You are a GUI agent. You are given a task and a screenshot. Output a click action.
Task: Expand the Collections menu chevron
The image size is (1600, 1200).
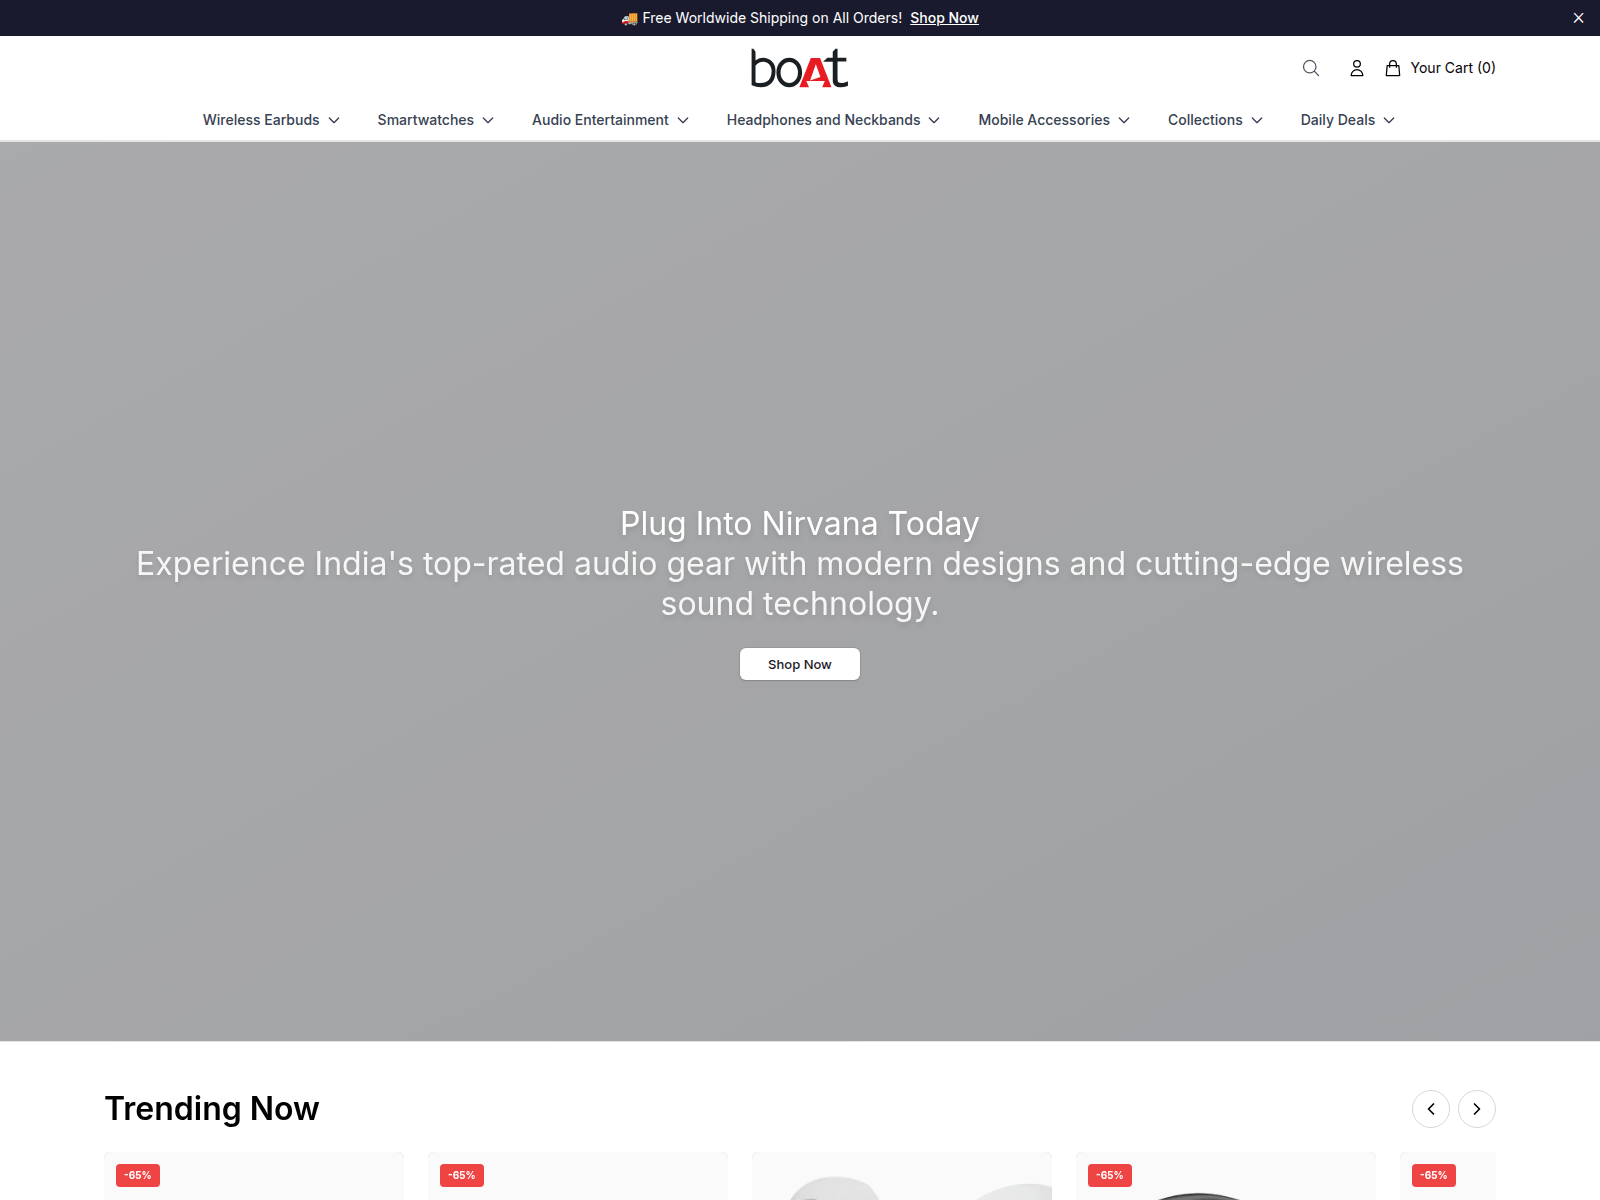(1257, 120)
